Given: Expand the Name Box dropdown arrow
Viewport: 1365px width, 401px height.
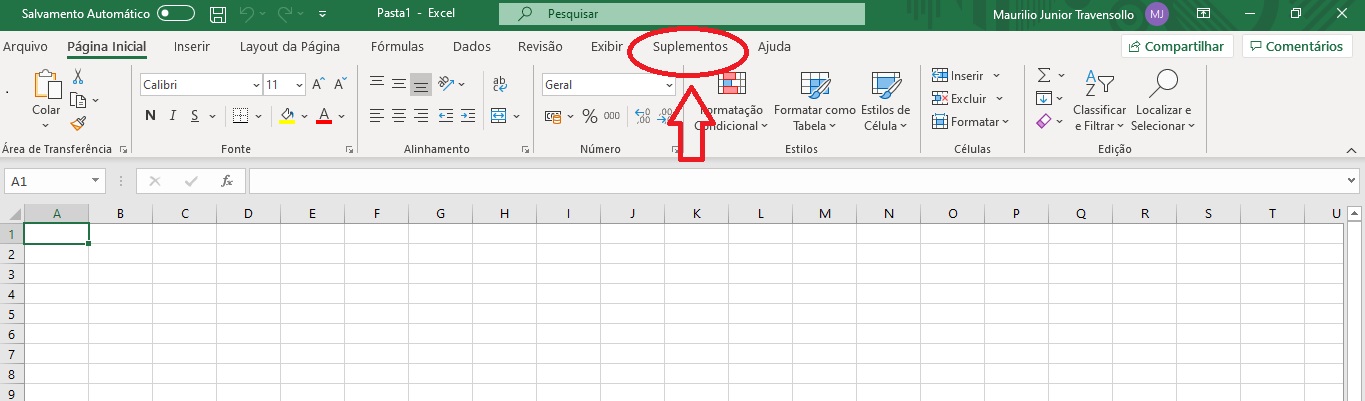Looking at the screenshot, I should (x=96, y=181).
